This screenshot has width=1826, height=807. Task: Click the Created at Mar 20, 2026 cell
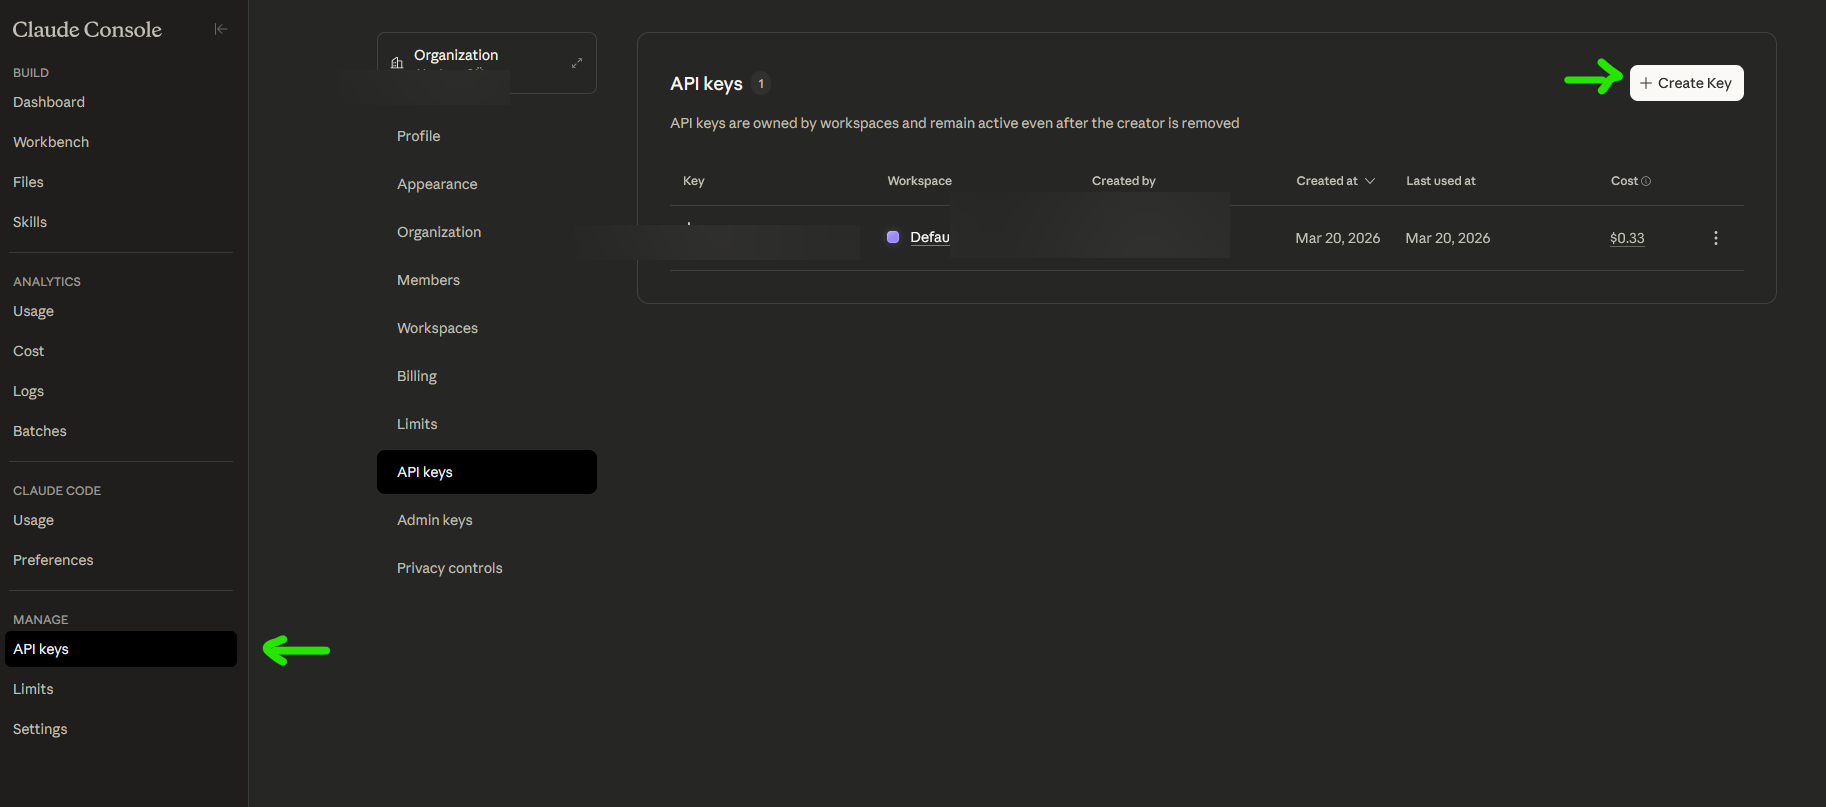[1338, 238]
